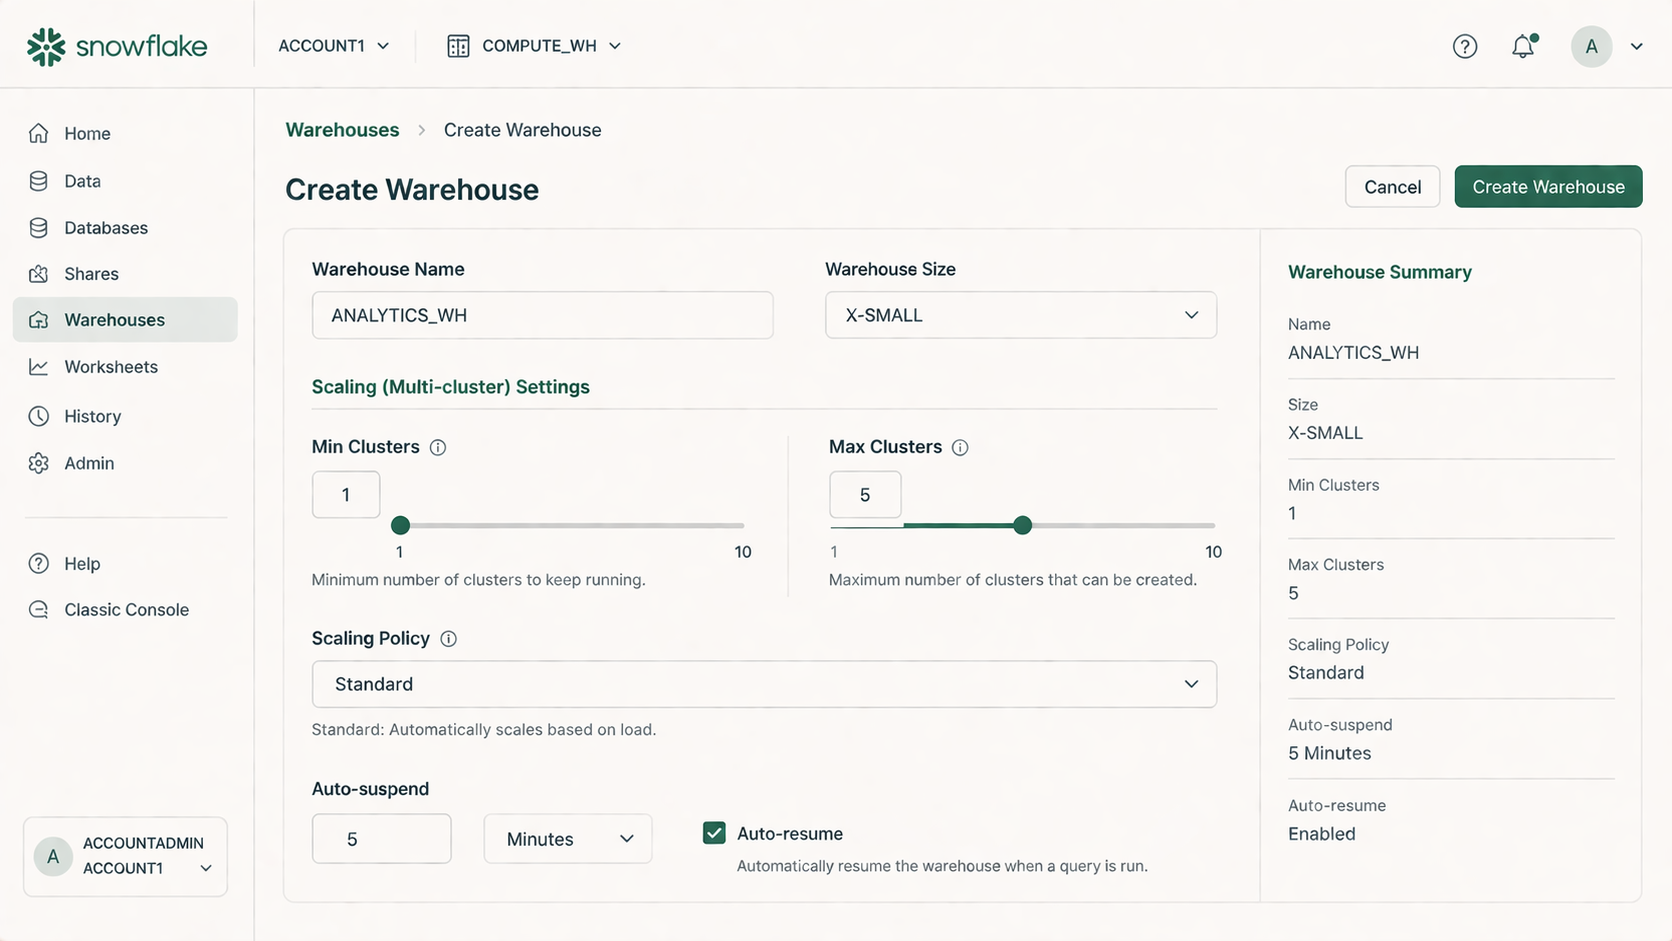Image resolution: width=1672 pixels, height=941 pixels.
Task: Click the Warehouse Name input field
Action: [x=542, y=315]
